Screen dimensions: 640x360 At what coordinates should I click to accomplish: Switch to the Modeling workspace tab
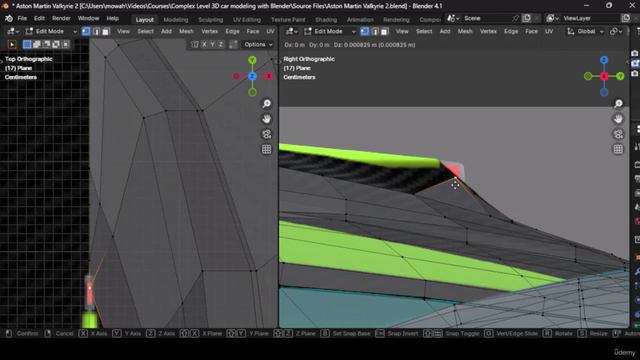176,20
